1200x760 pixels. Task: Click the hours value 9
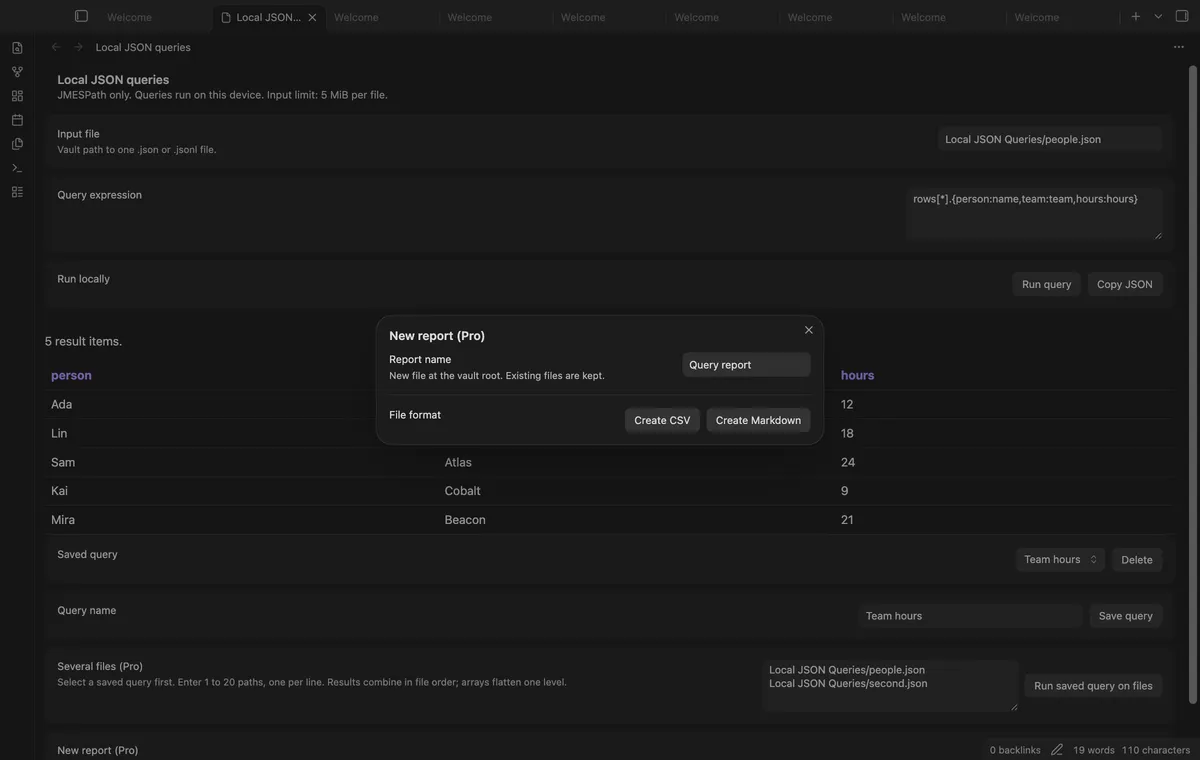click(845, 491)
